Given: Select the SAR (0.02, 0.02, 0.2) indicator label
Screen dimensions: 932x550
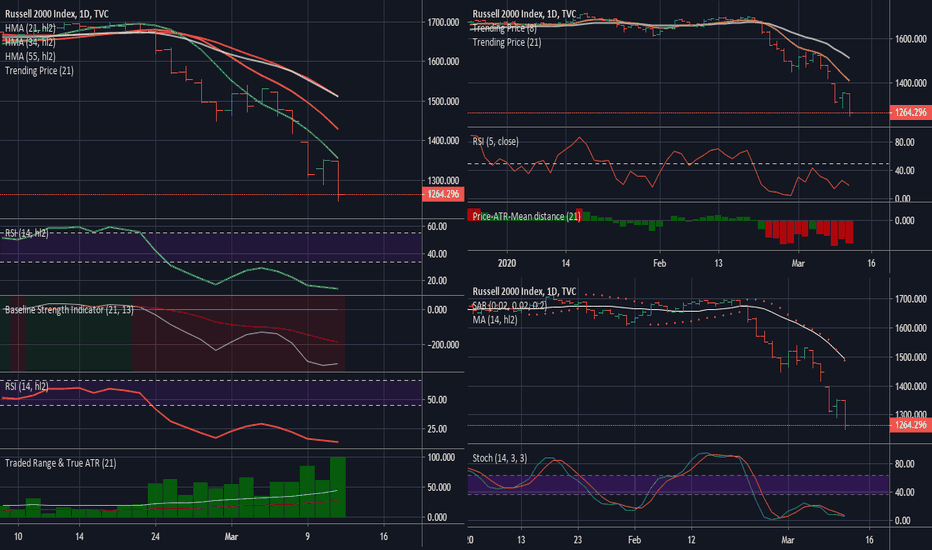Looking at the screenshot, I should [x=509, y=306].
